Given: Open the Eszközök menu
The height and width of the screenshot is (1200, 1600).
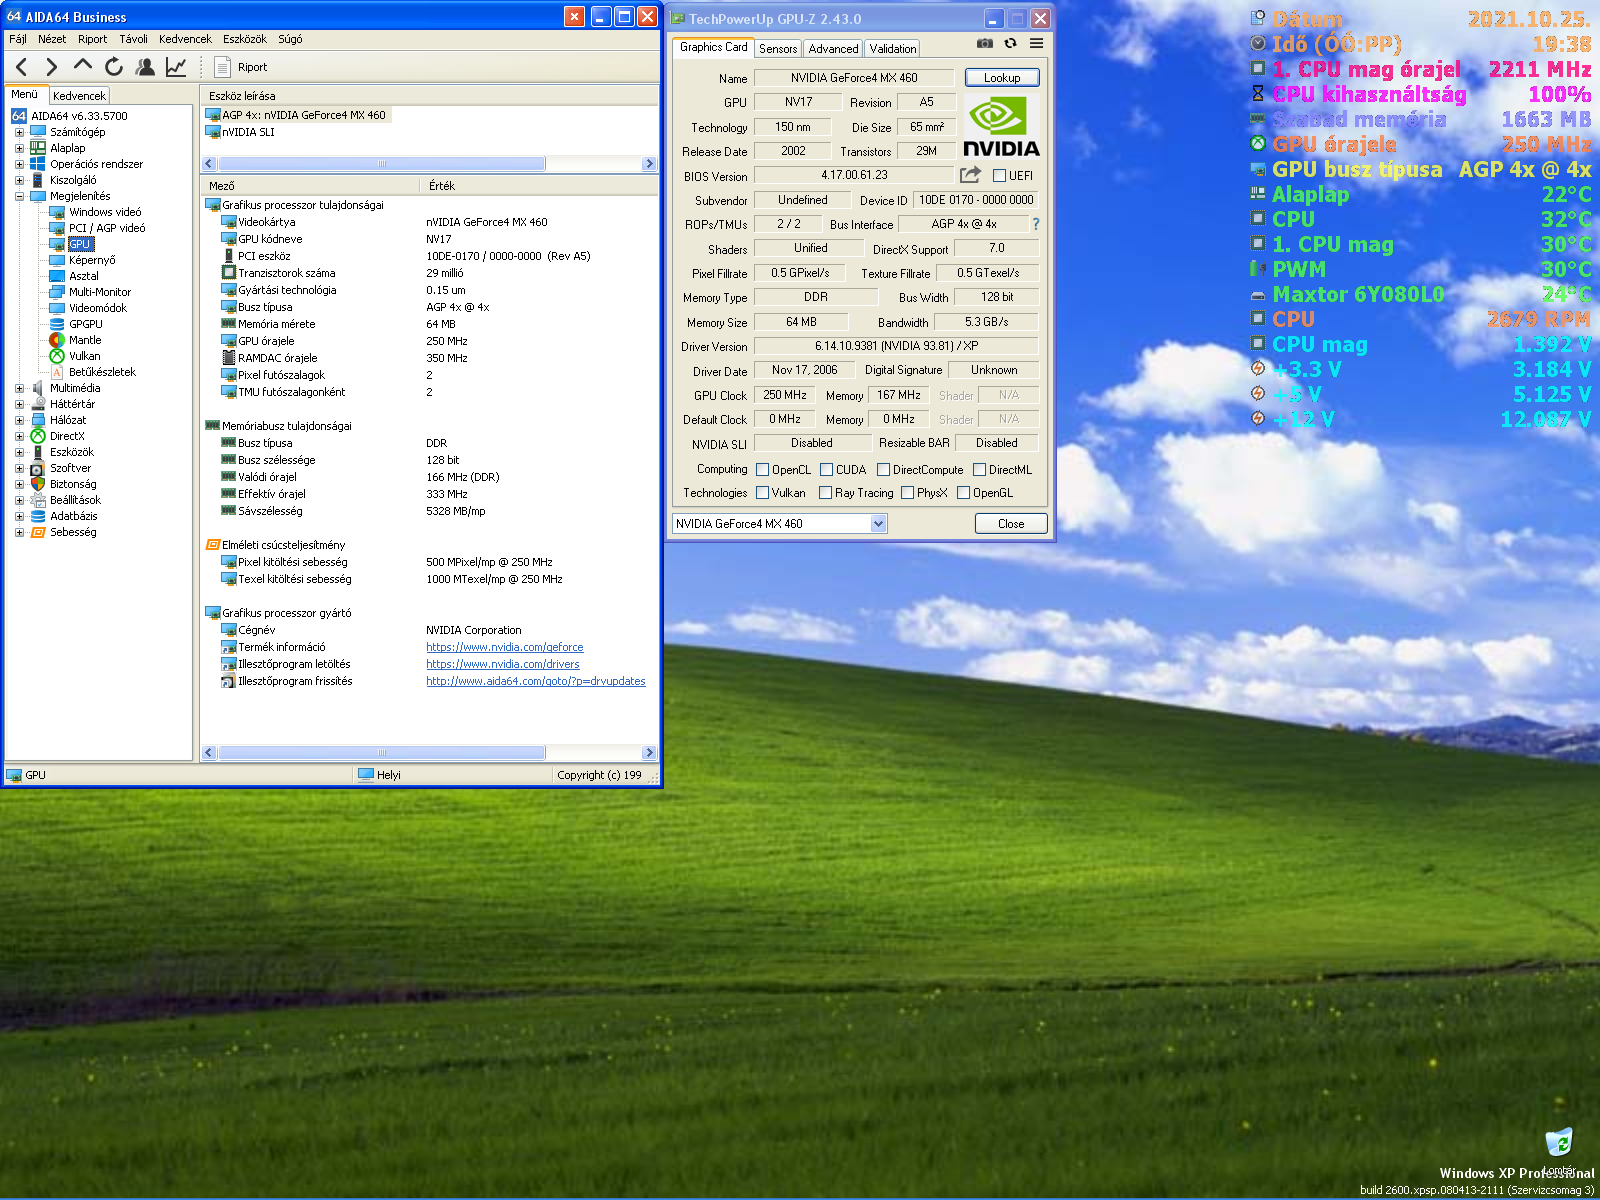Looking at the screenshot, I should [245, 39].
